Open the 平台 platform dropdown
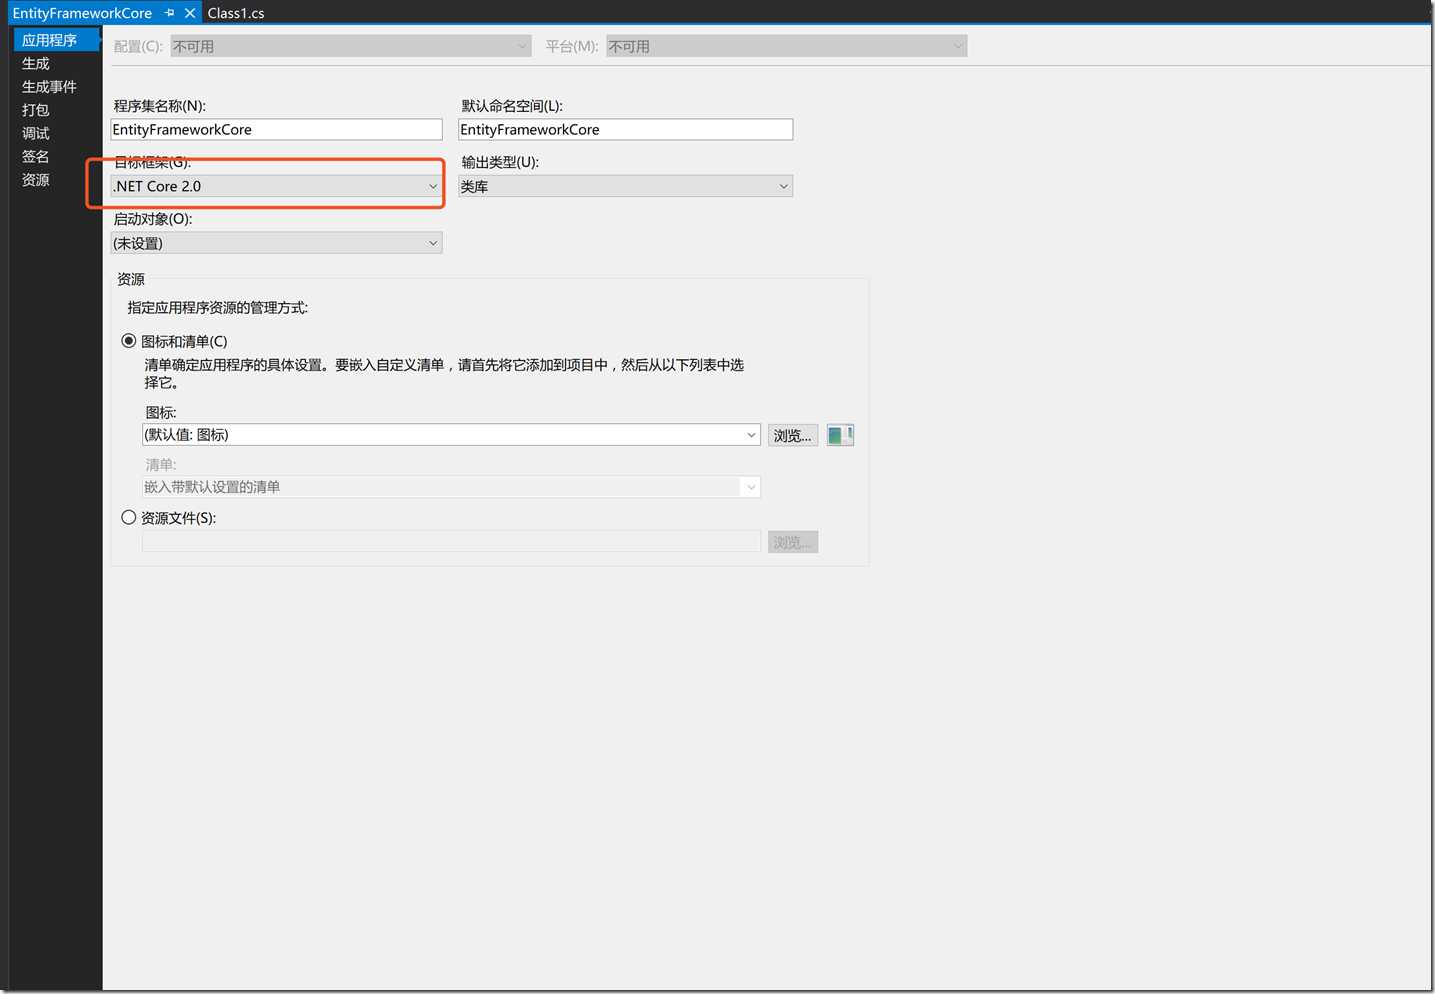1435x994 pixels. [x=786, y=46]
